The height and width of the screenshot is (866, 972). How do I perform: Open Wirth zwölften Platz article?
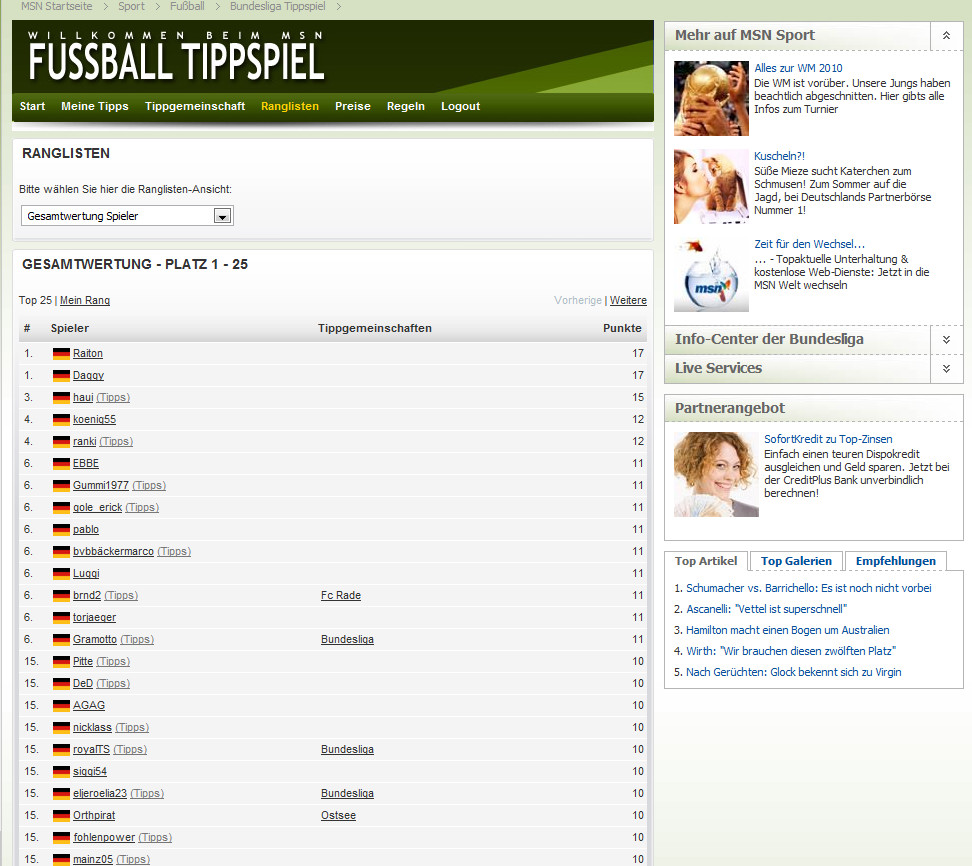click(x=791, y=651)
